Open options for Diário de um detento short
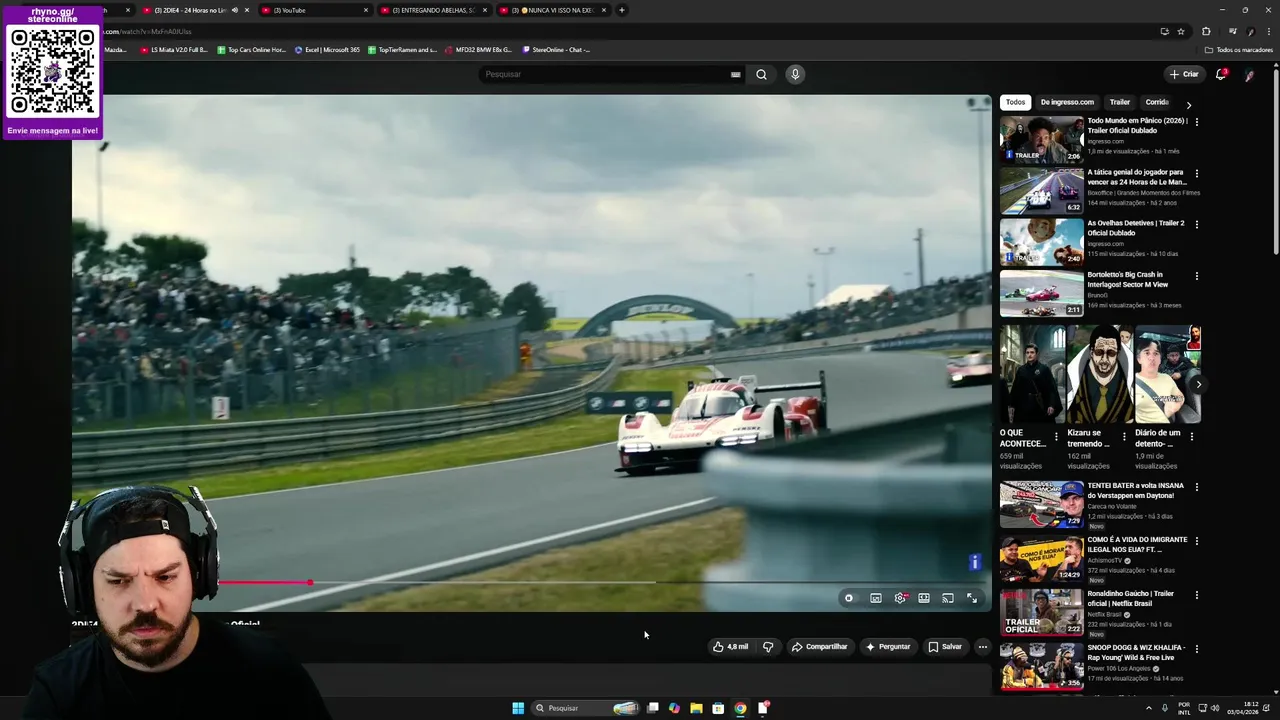Viewport: 1280px width, 720px height. pyautogui.click(x=1191, y=437)
